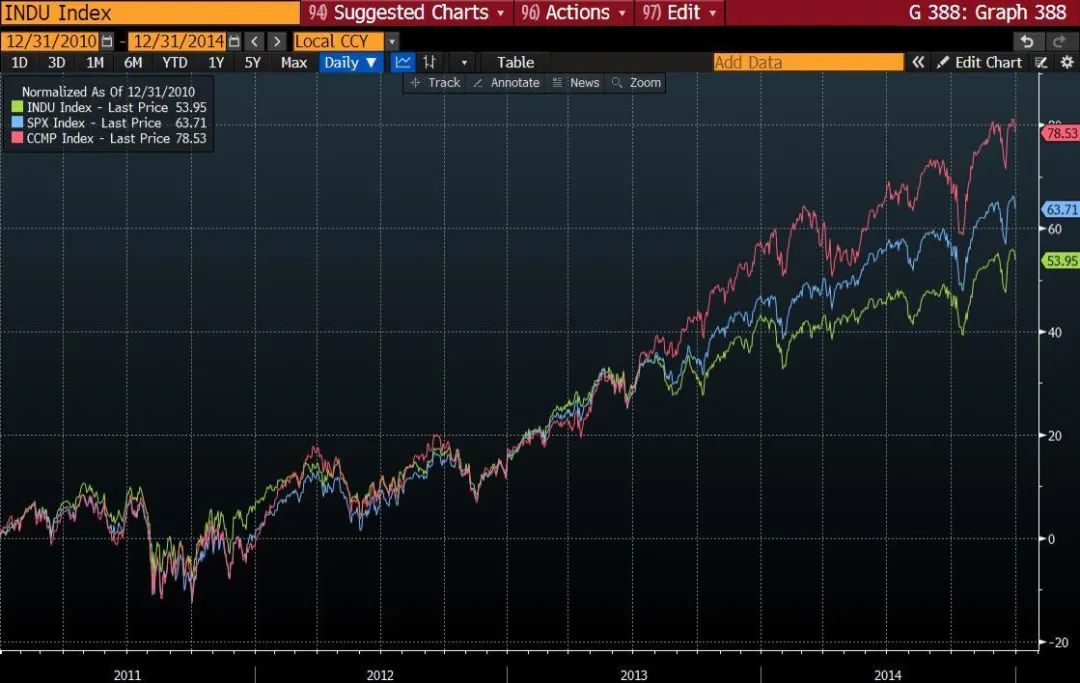1080x683 pixels.
Task: Switch to Table view
Action: tap(515, 63)
